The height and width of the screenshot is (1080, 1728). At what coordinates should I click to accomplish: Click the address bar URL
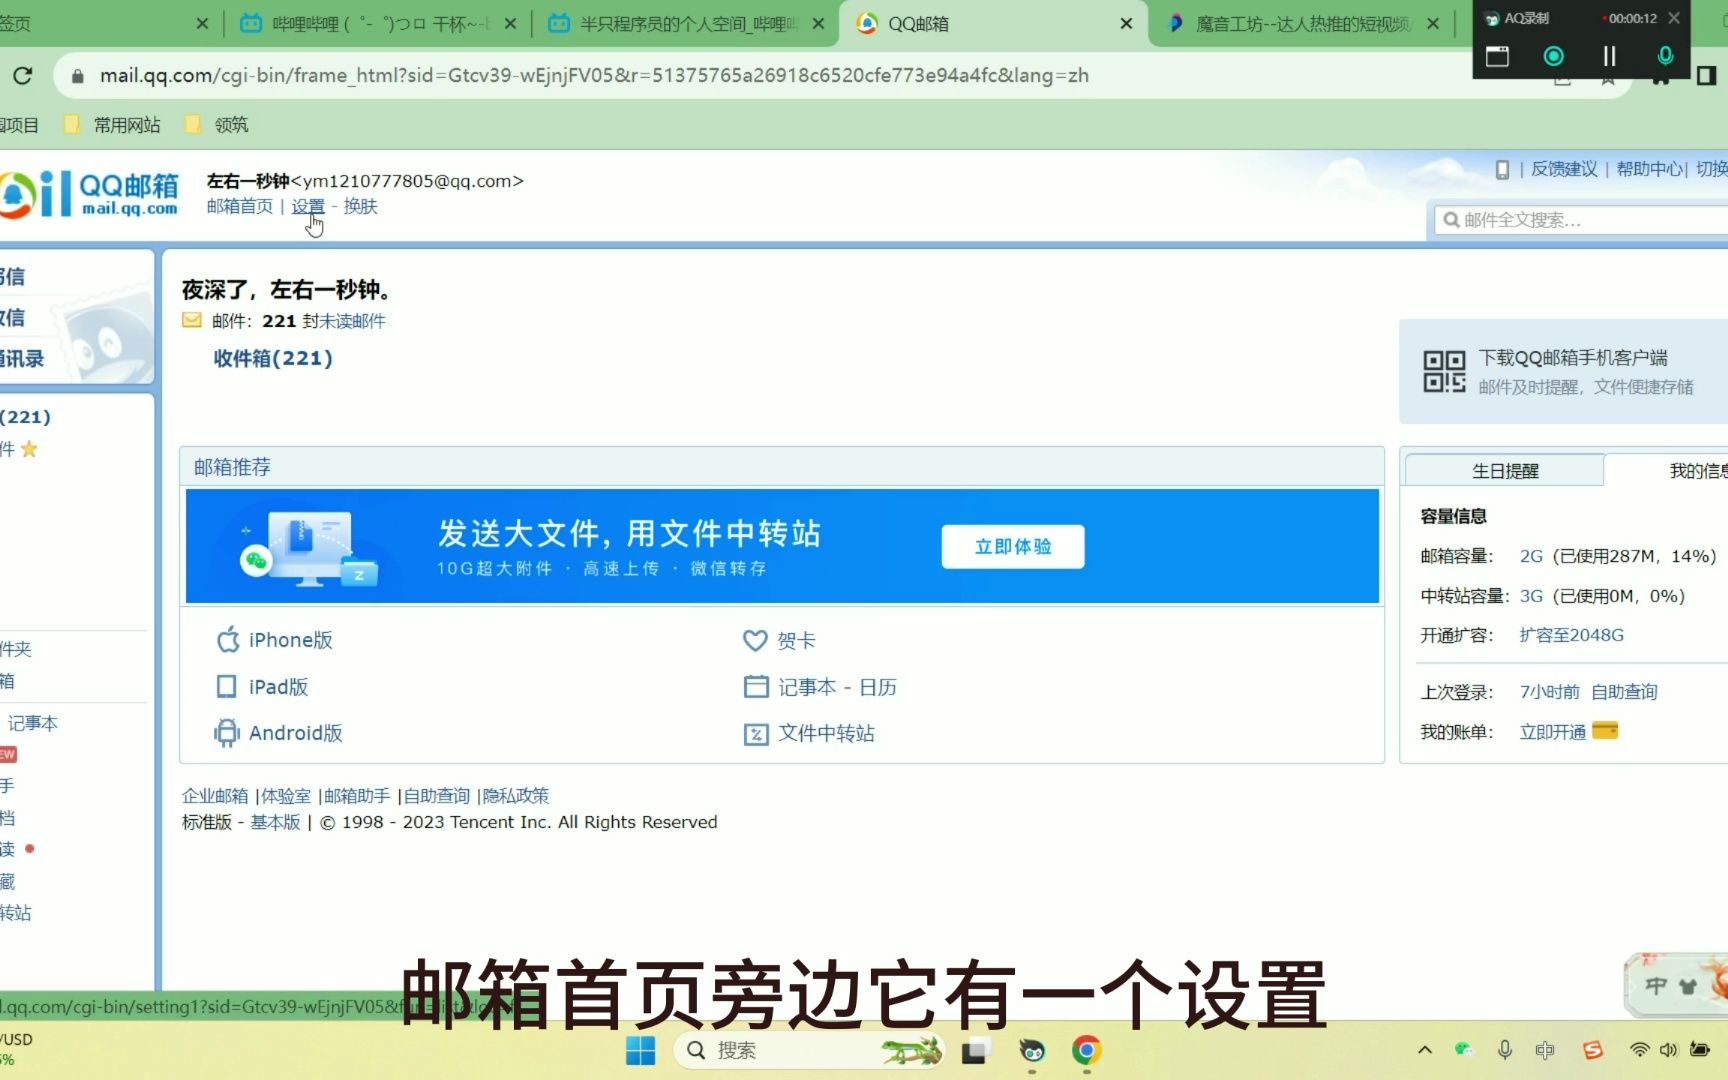[594, 75]
